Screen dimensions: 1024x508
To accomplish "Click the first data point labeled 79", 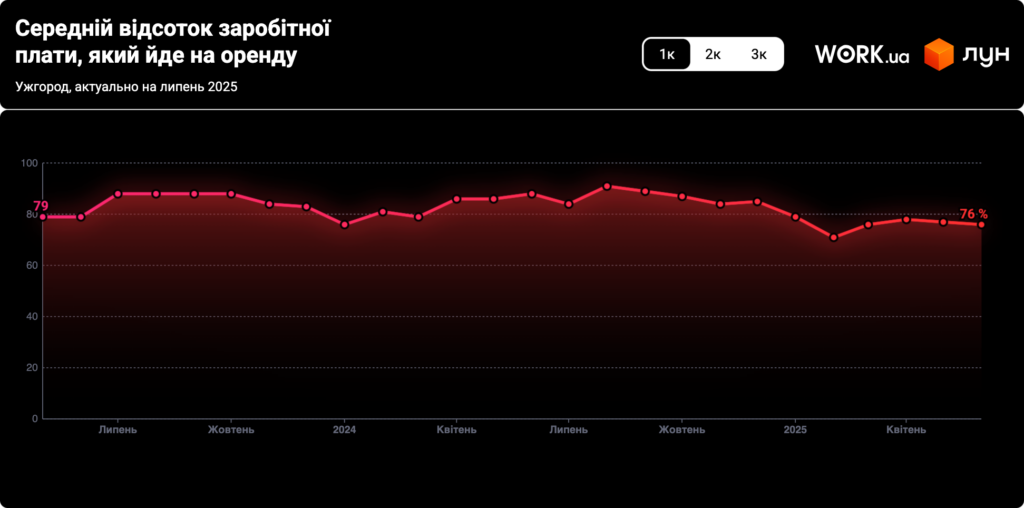I will click(x=43, y=217).
